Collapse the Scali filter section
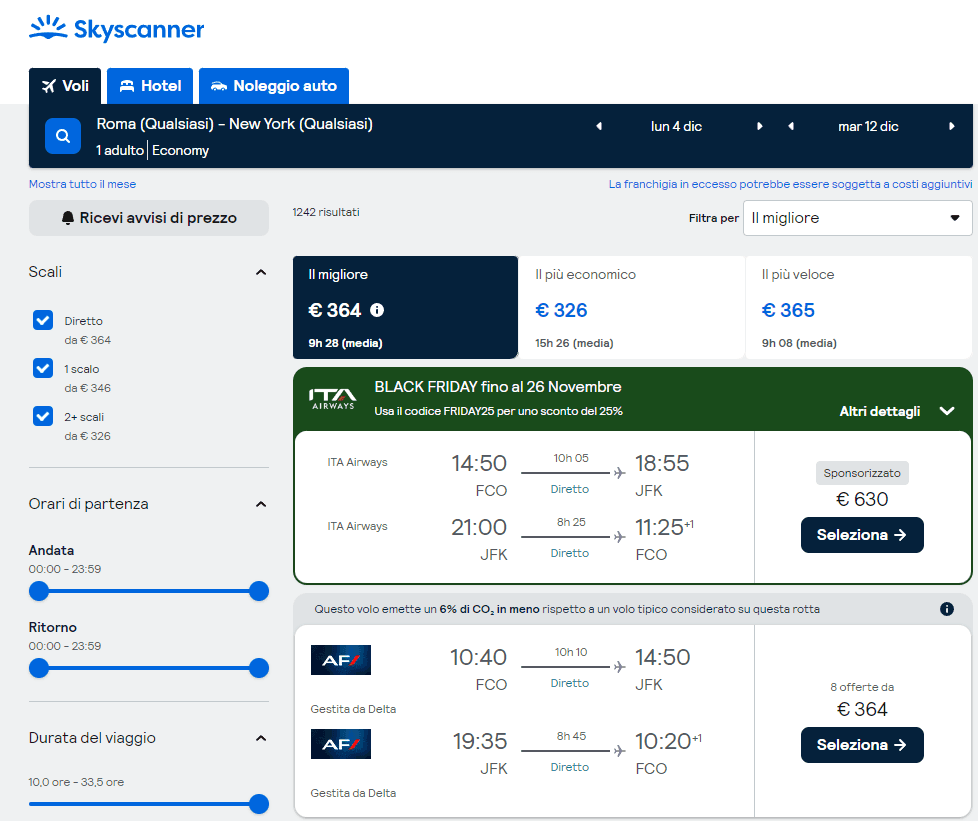The width and height of the screenshot is (978, 821). [261, 272]
